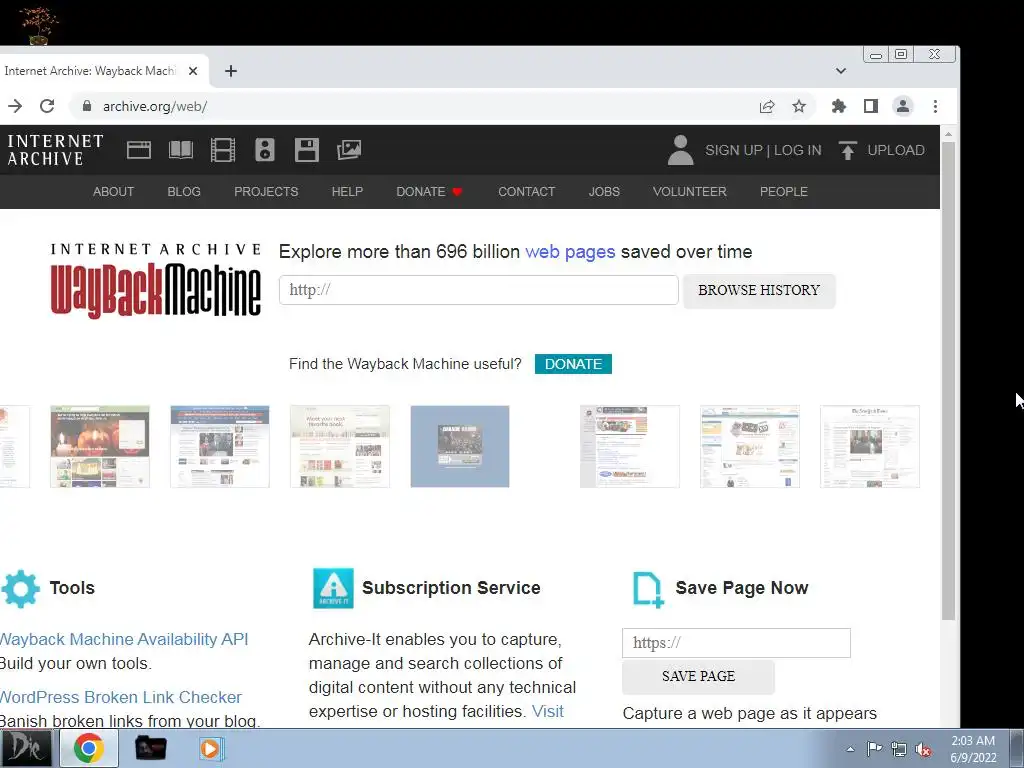Click the Google Chrome taskbar icon

(x=89, y=748)
